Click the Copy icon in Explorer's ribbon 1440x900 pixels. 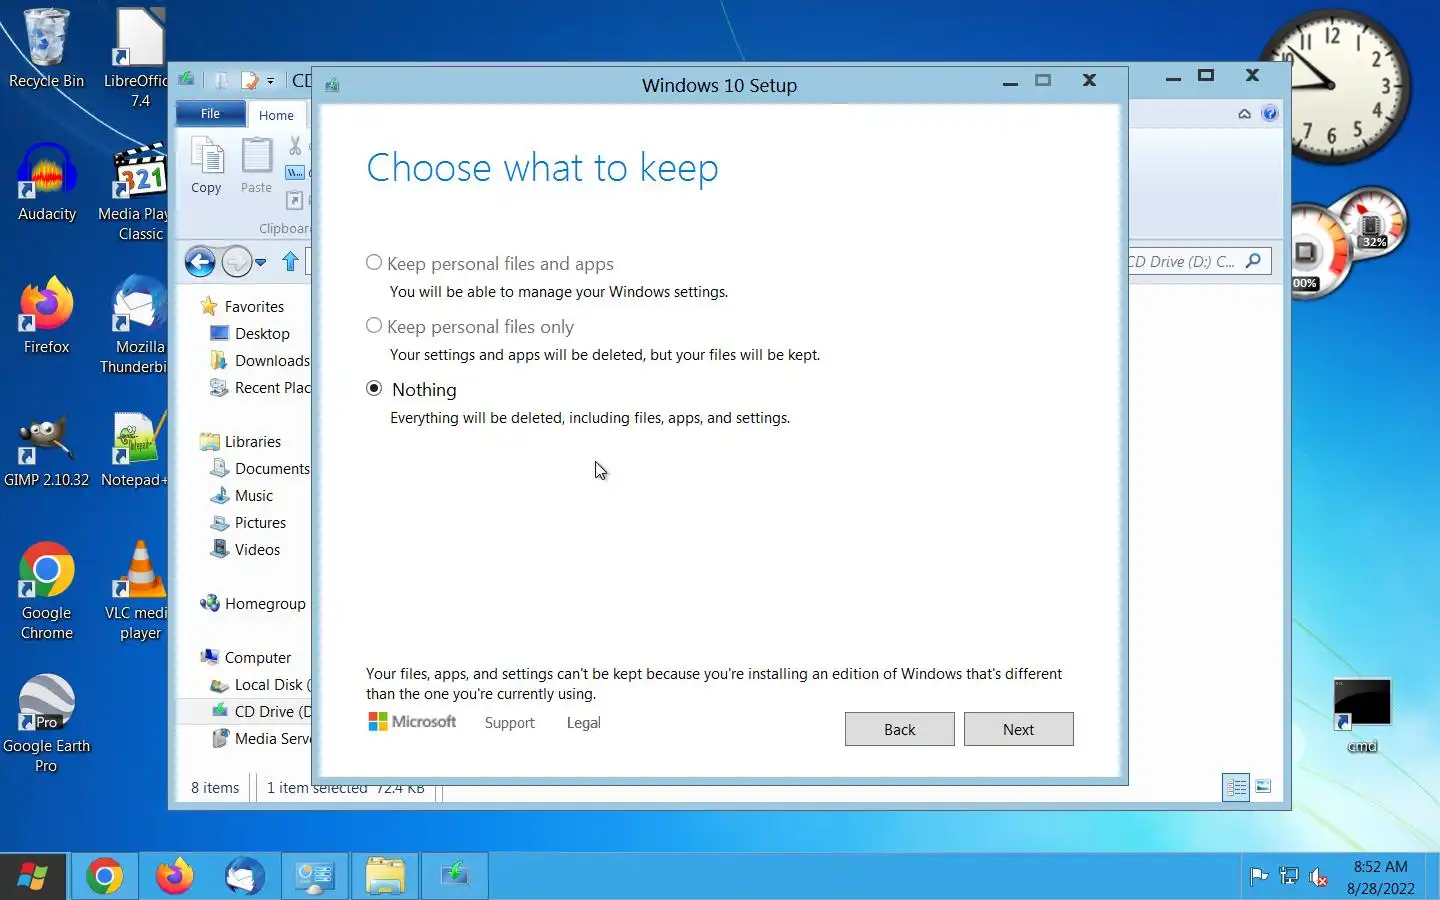point(206,167)
